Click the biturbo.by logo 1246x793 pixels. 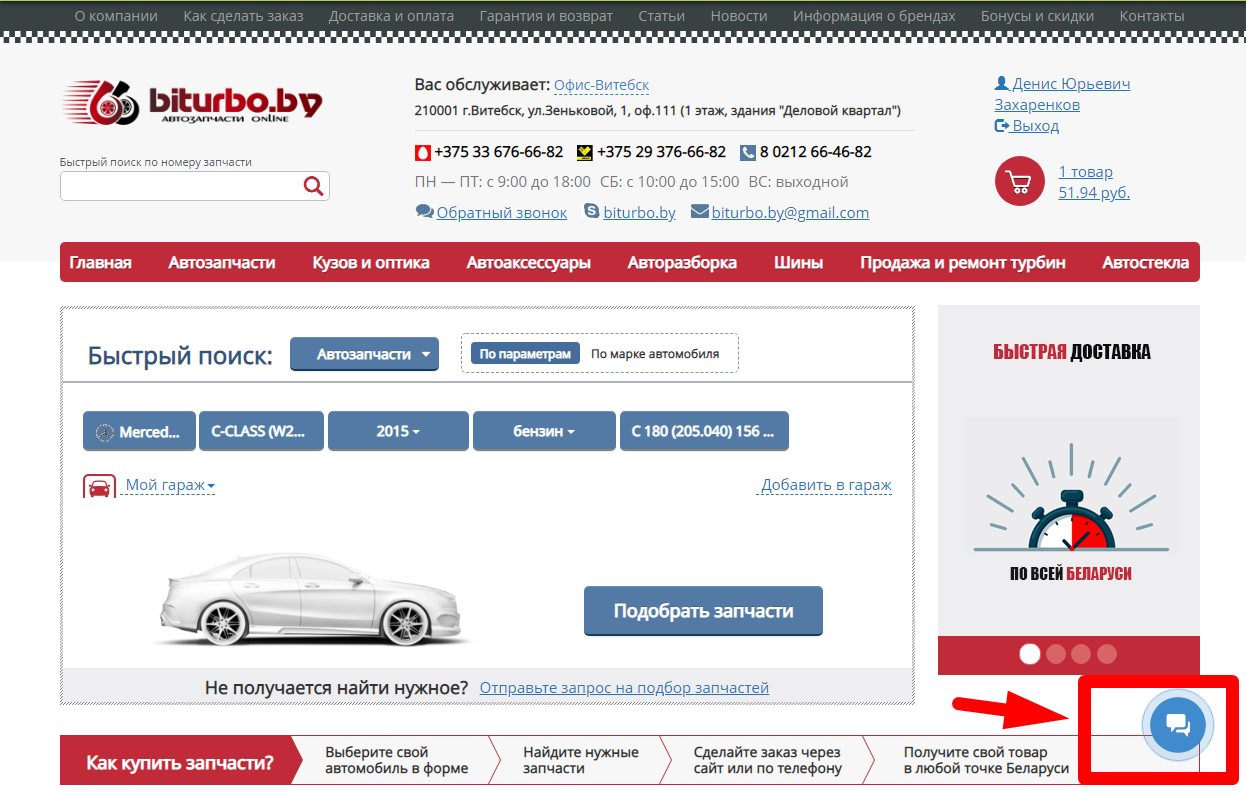tap(193, 102)
